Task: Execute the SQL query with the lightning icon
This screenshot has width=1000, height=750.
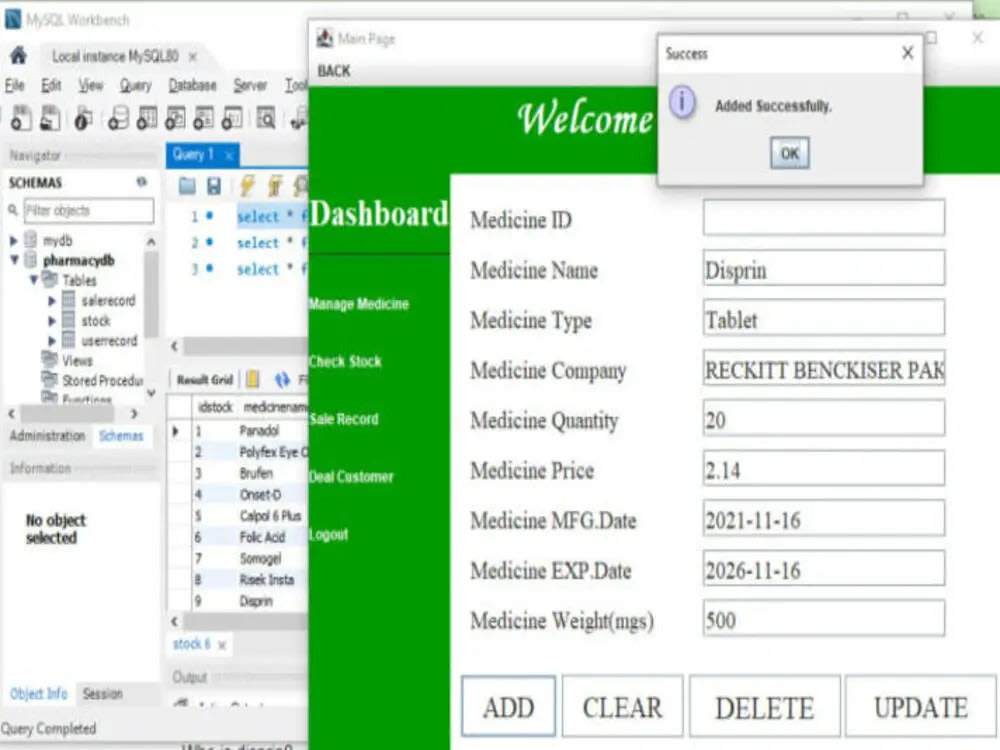Action: click(247, 185)
